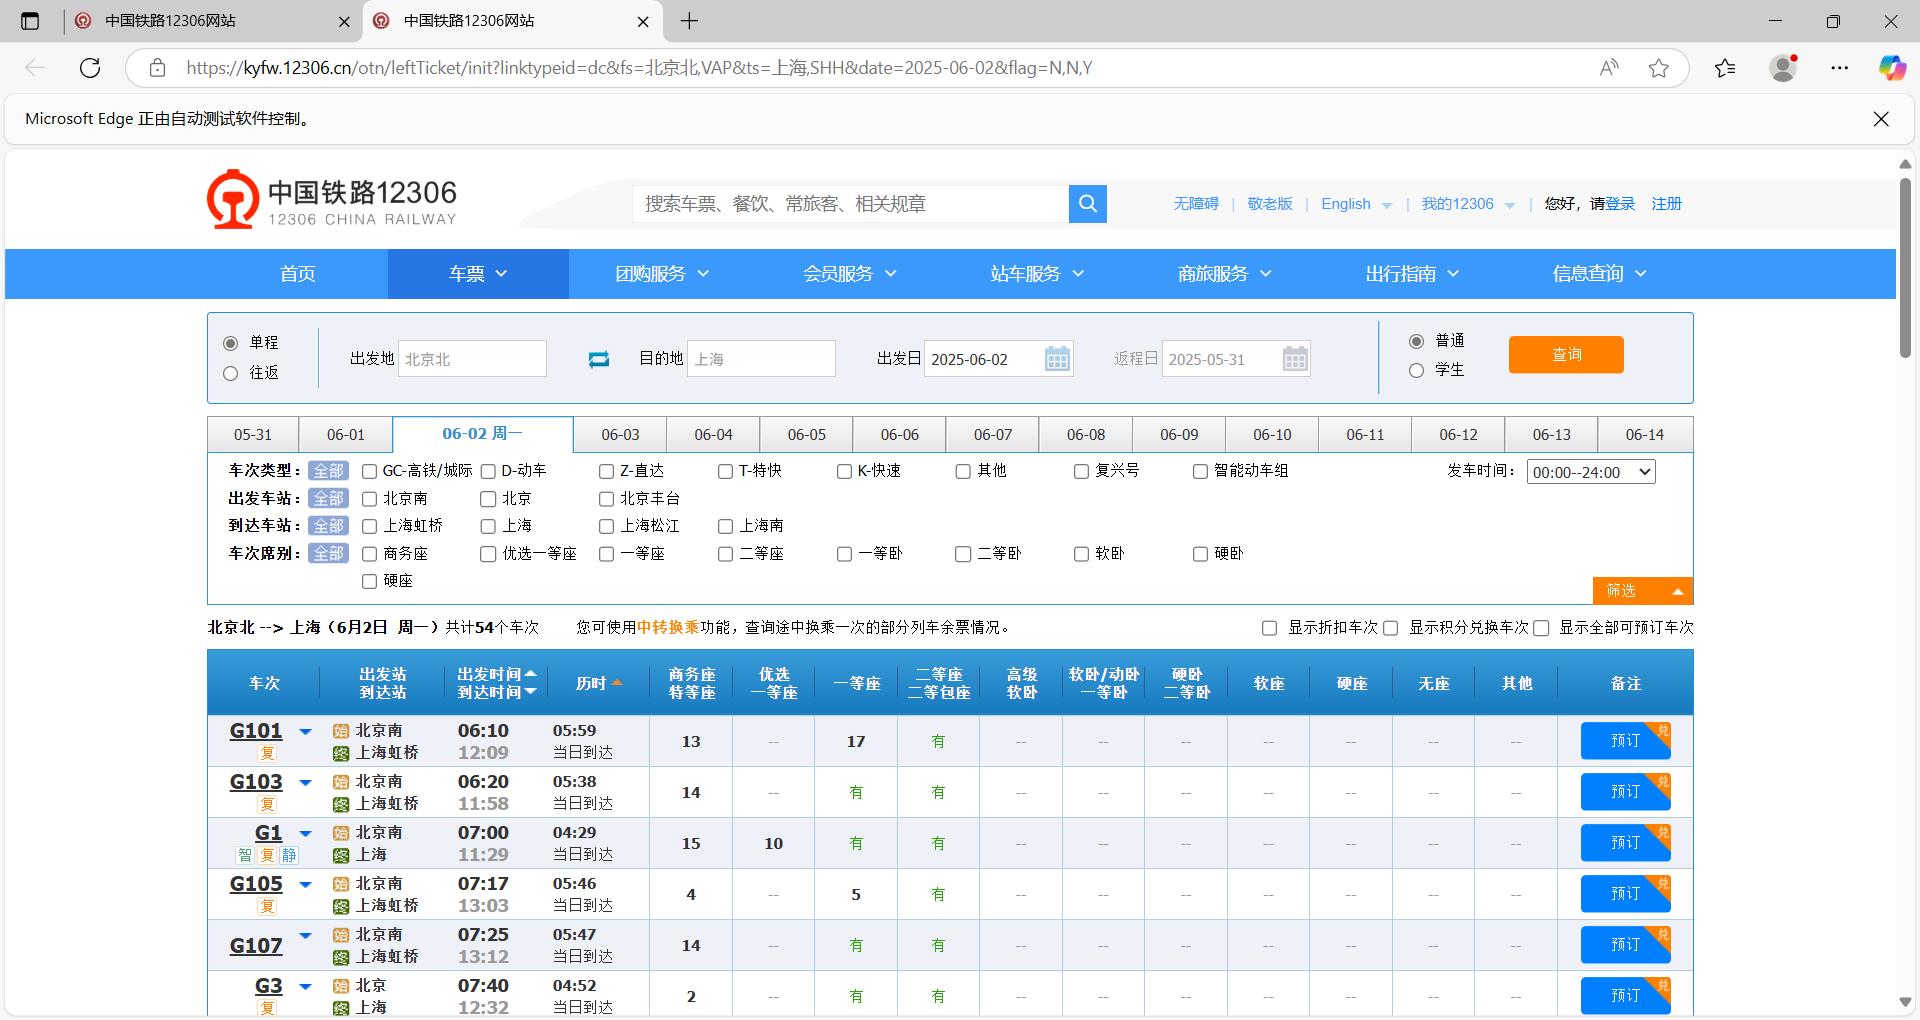
Task: Check the 上海虹桥 arrival station box
Action: [x=369, y=526]
